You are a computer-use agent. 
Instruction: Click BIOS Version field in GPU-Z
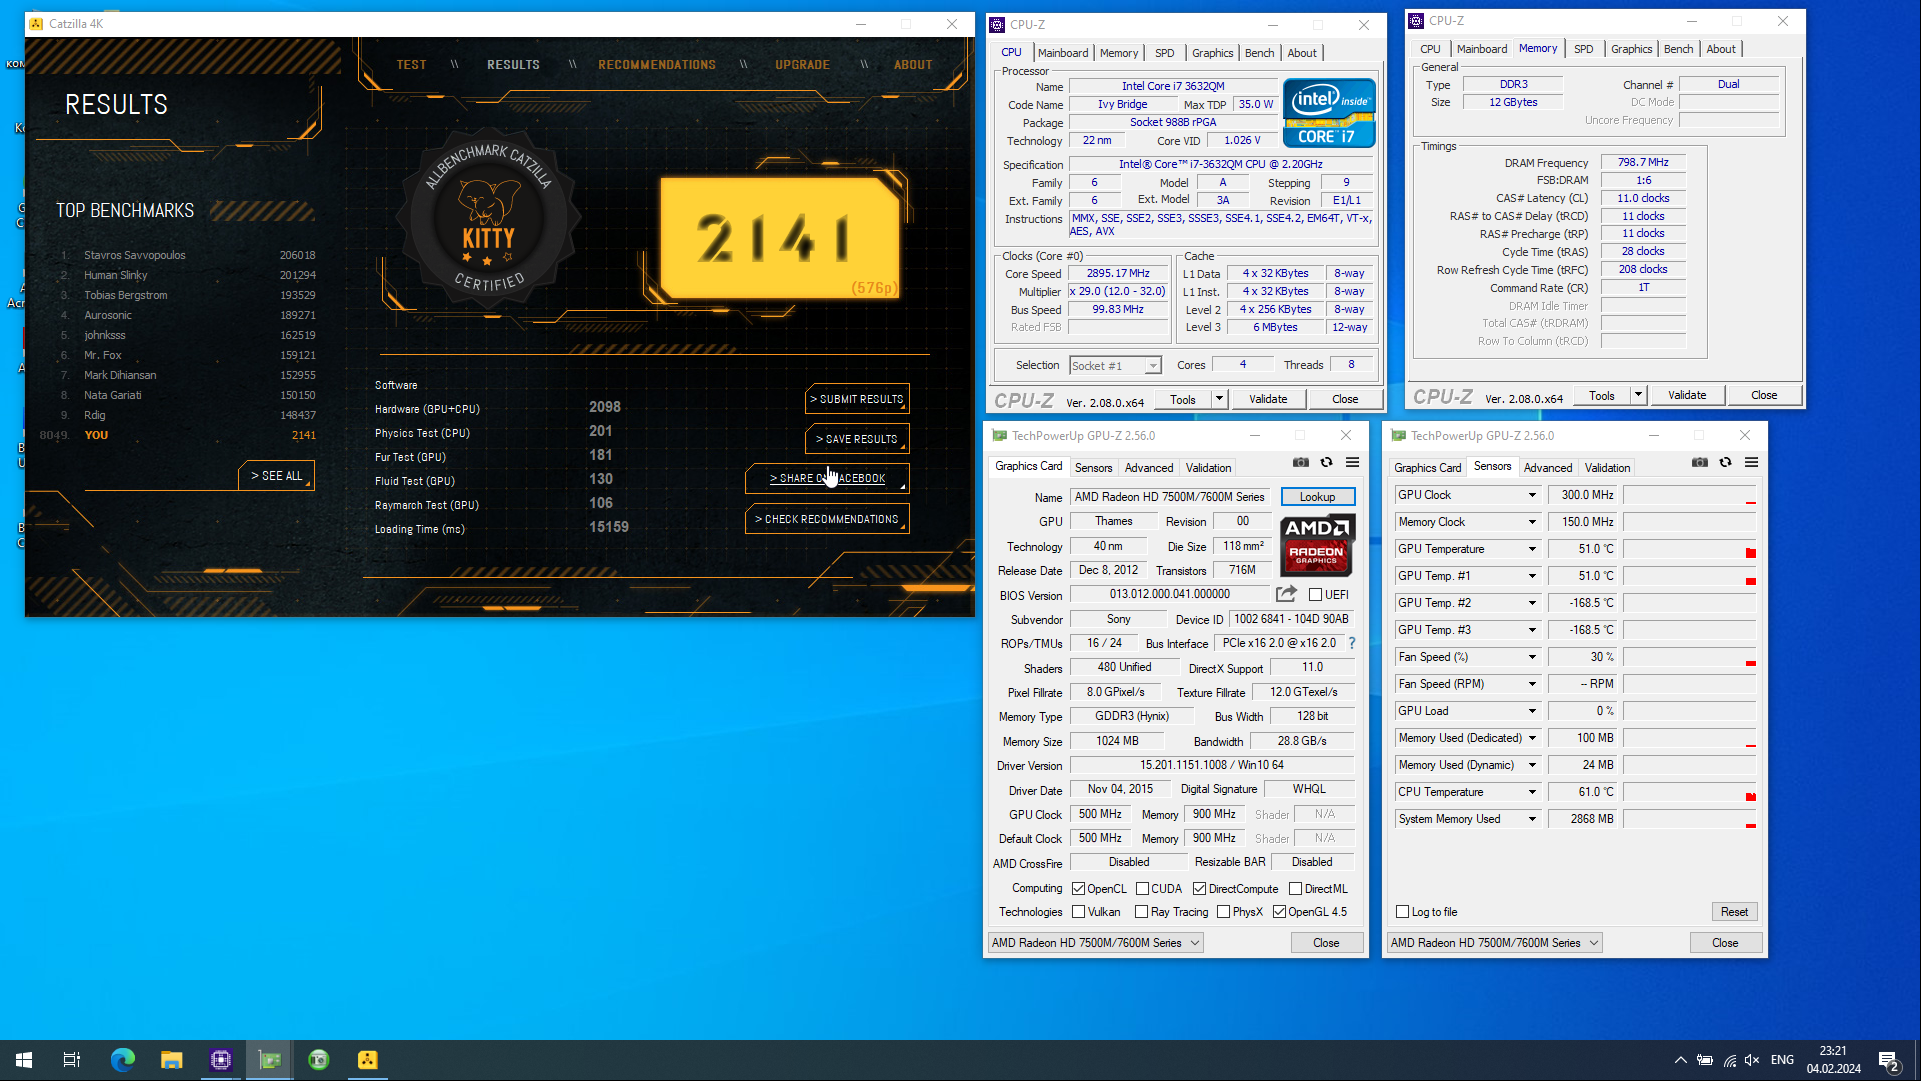coord(1169,594)
